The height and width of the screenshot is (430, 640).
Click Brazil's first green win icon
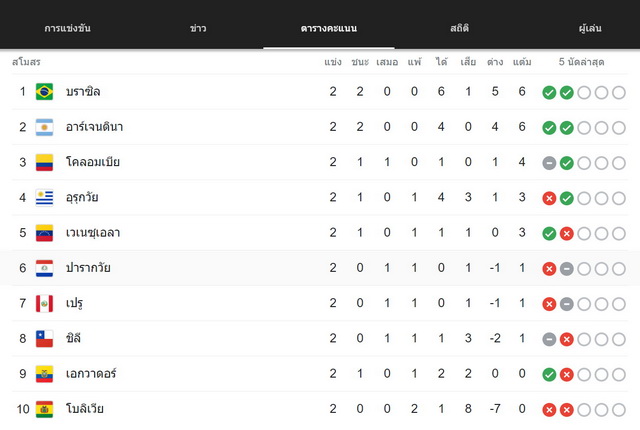(x=549, y=93)
